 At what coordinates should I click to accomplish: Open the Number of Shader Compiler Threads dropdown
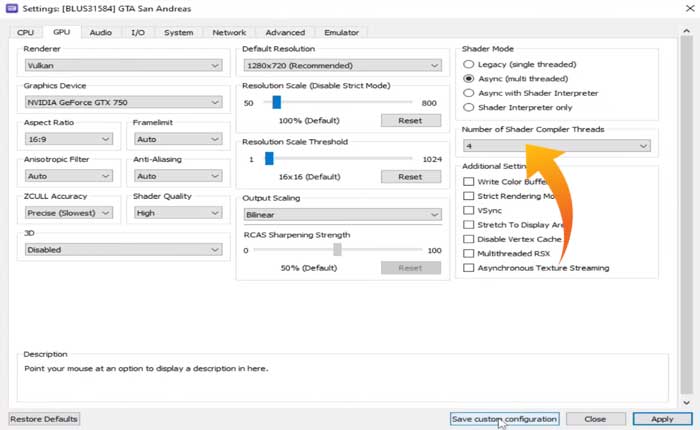[x=556, y=146]
